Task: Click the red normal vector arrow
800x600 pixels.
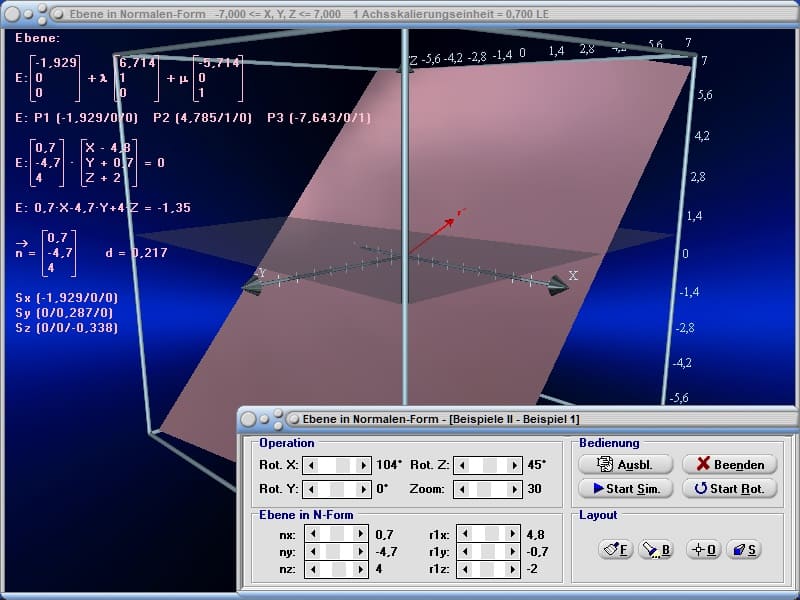Action: pyautogui.click(x=432, y=235)
